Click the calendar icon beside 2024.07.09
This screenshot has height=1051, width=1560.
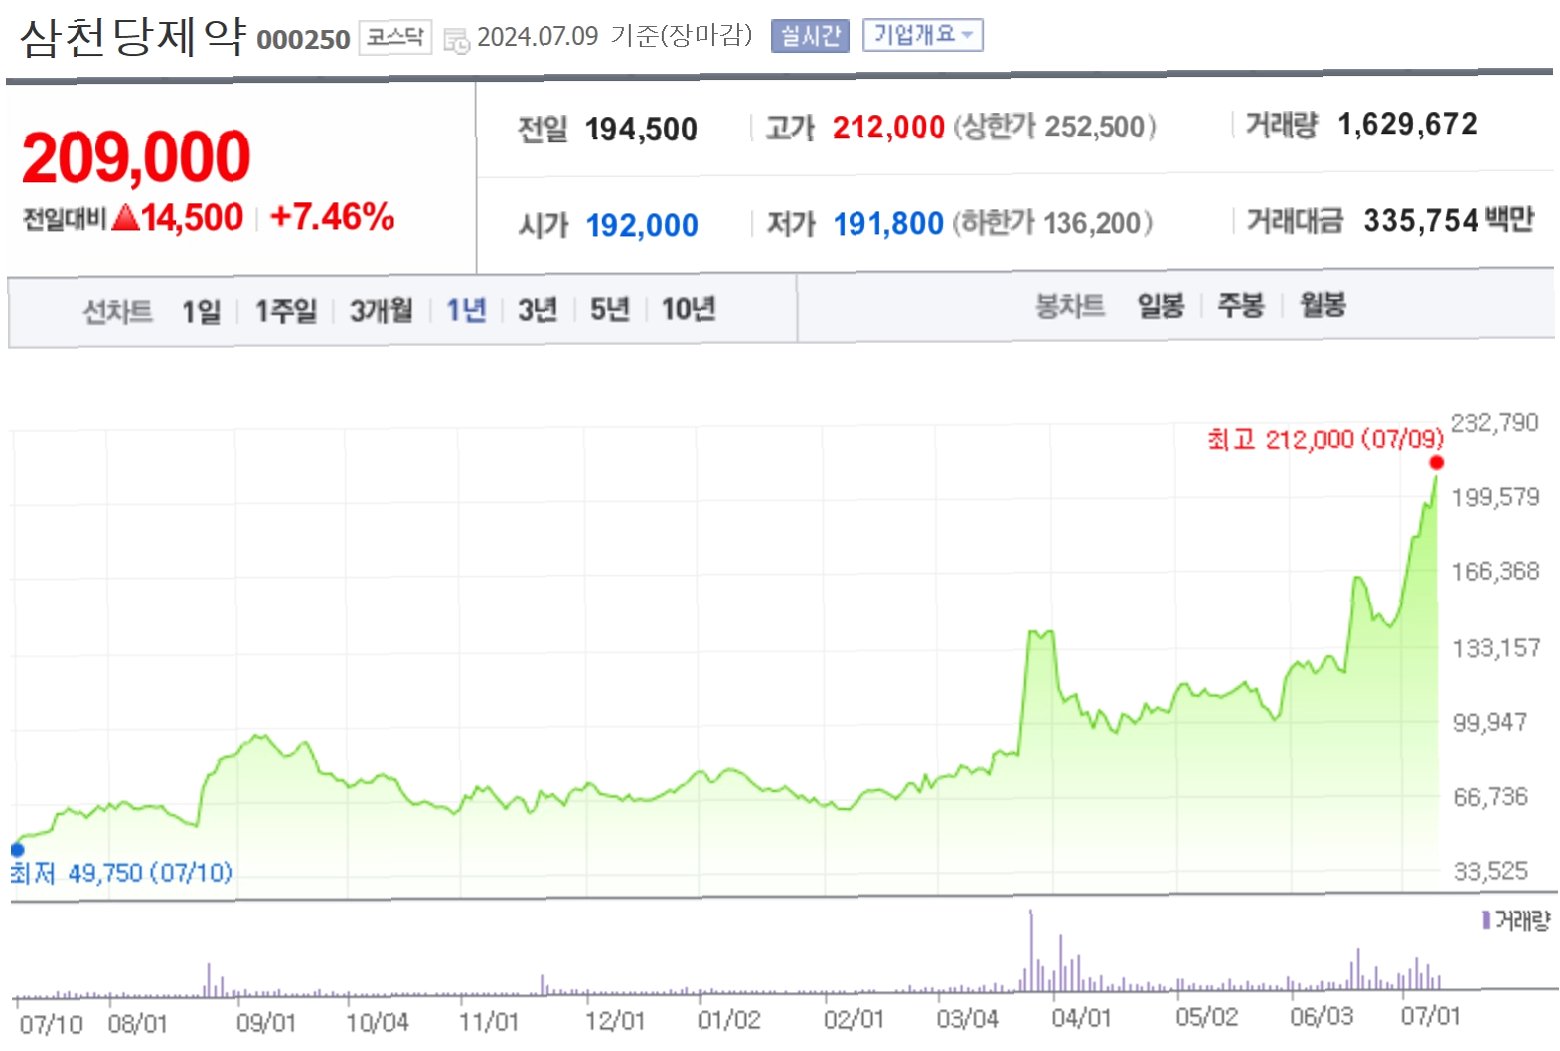[x=456, y=40]
